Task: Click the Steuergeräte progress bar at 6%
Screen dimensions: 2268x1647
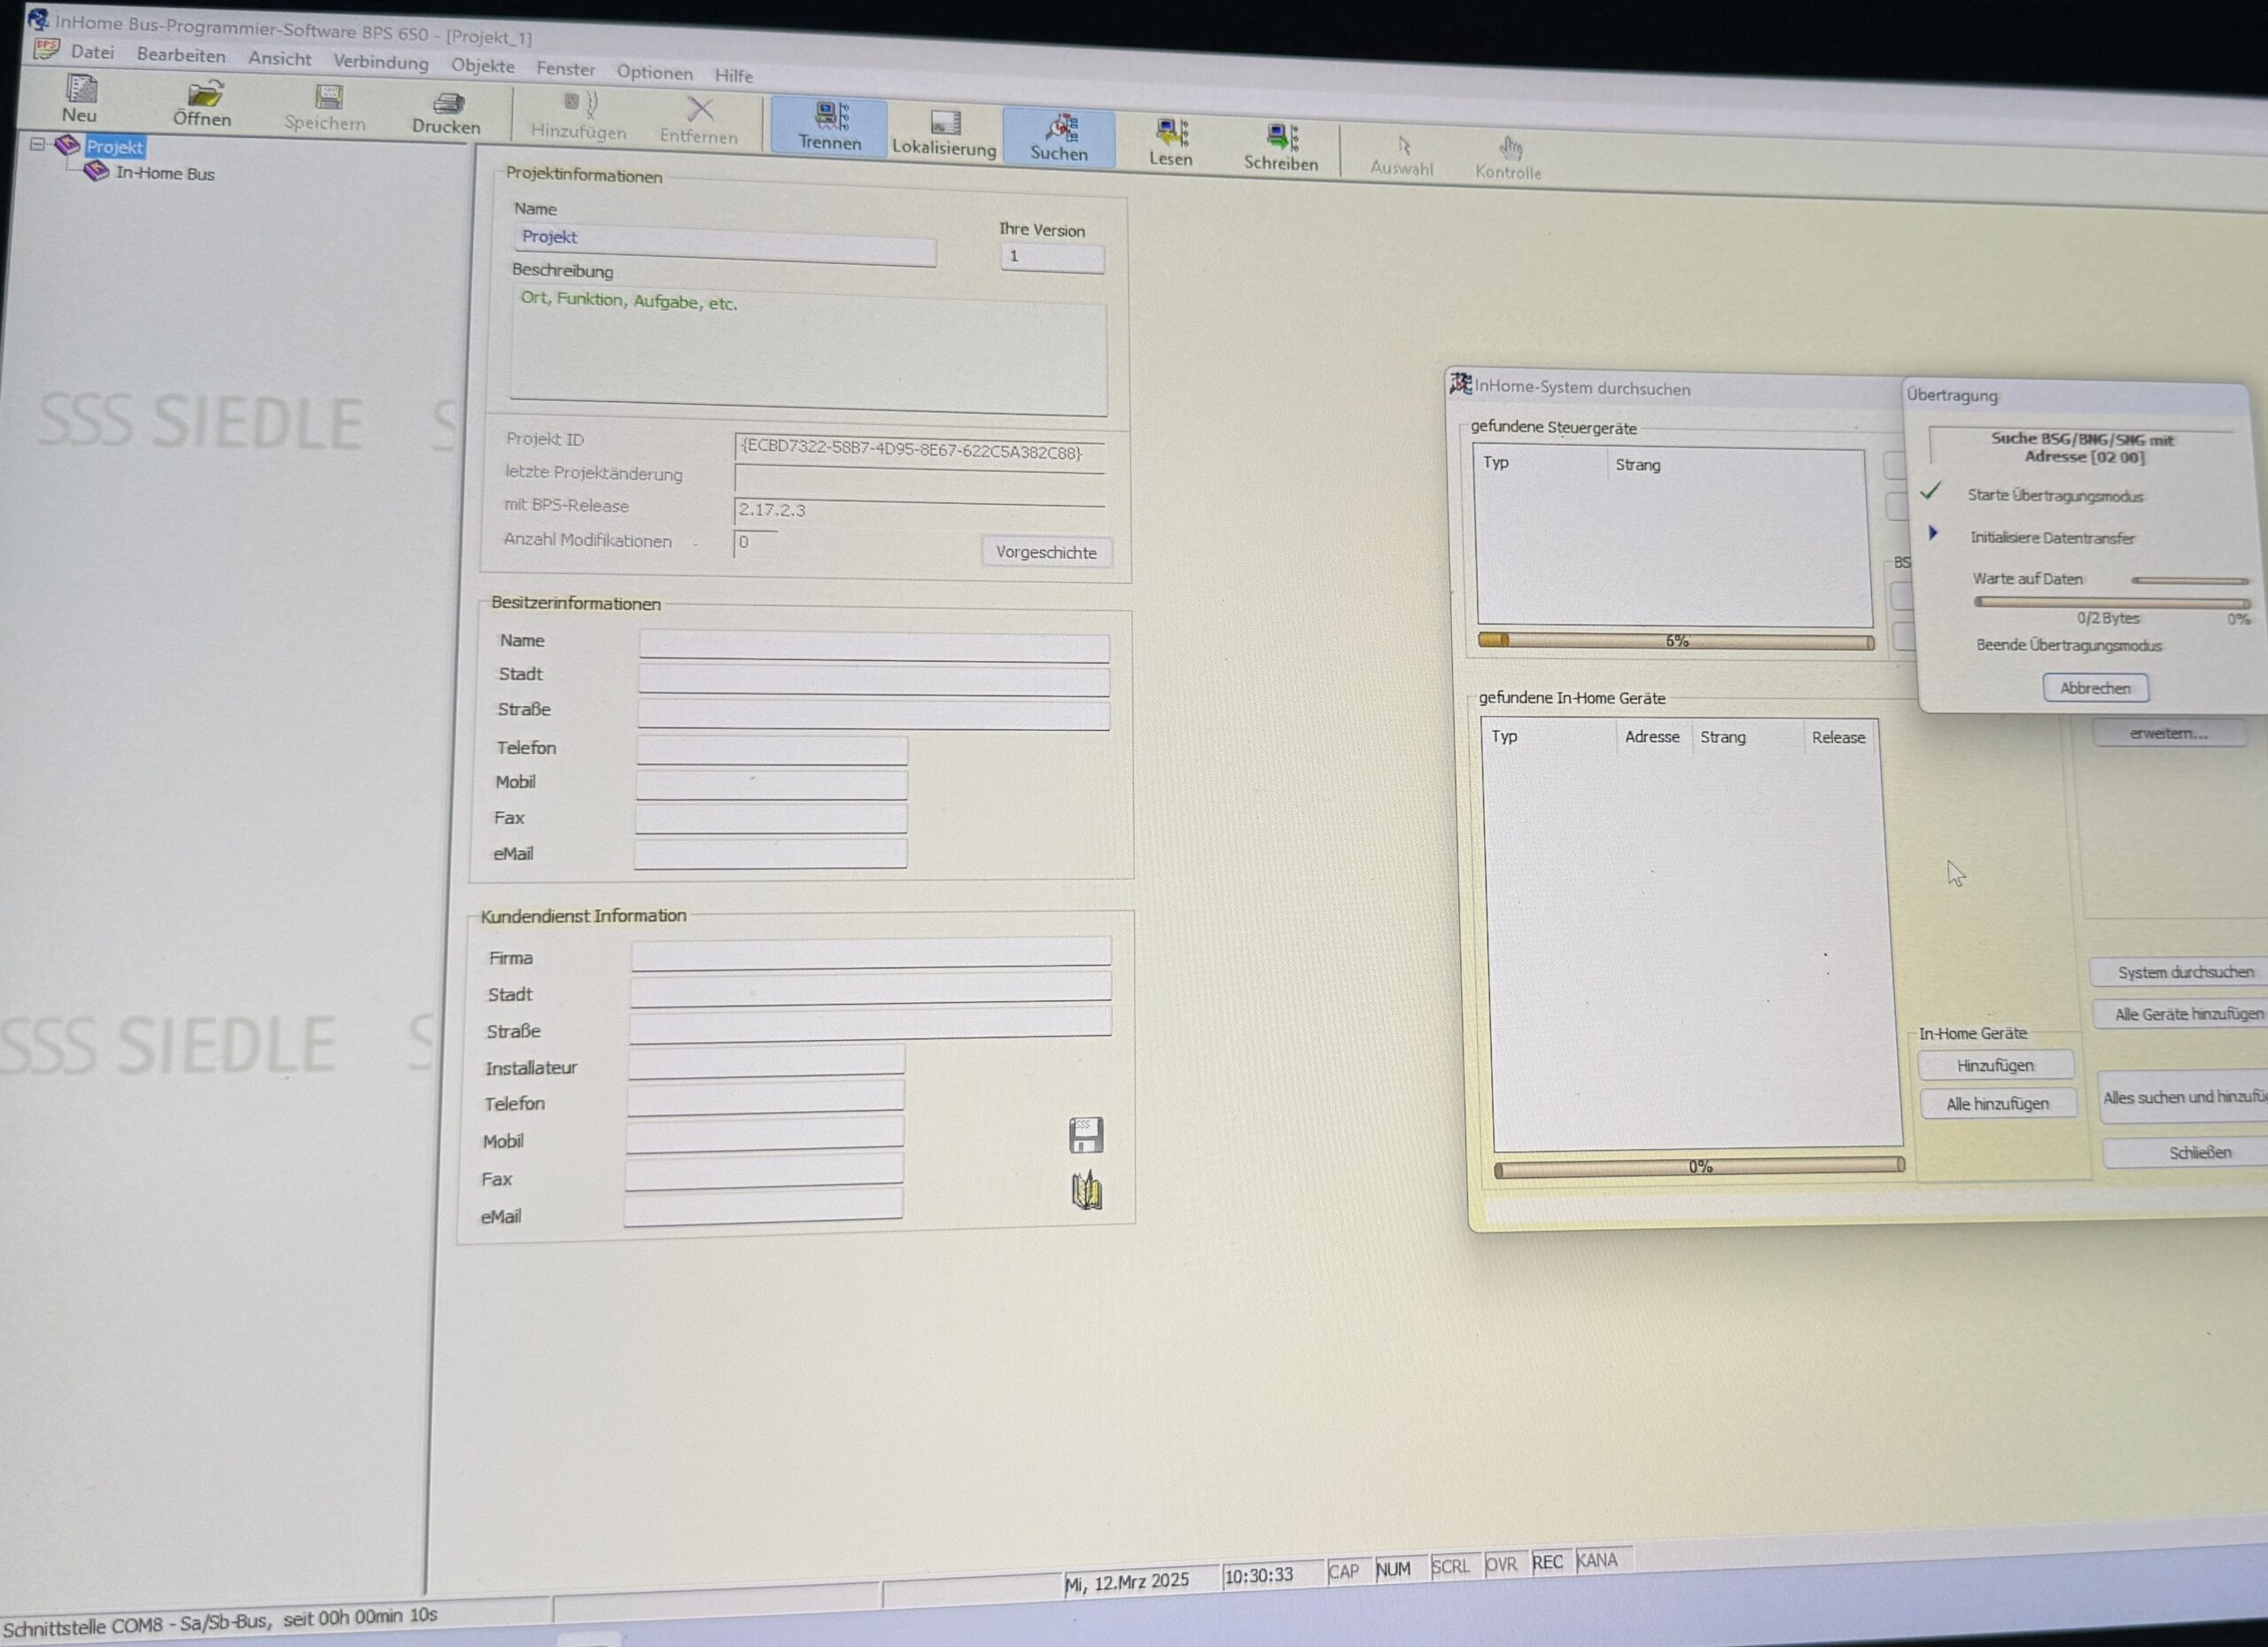Action: click(x=1676, y=641)
